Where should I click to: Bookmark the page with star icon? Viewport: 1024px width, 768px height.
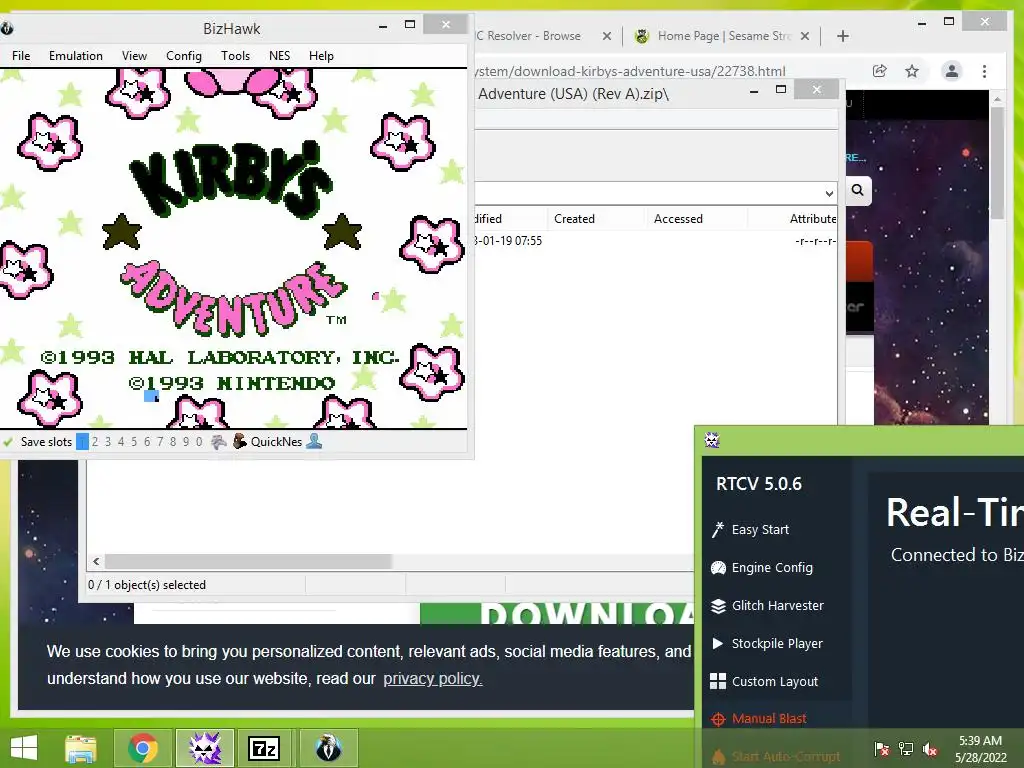click(912, 71)
